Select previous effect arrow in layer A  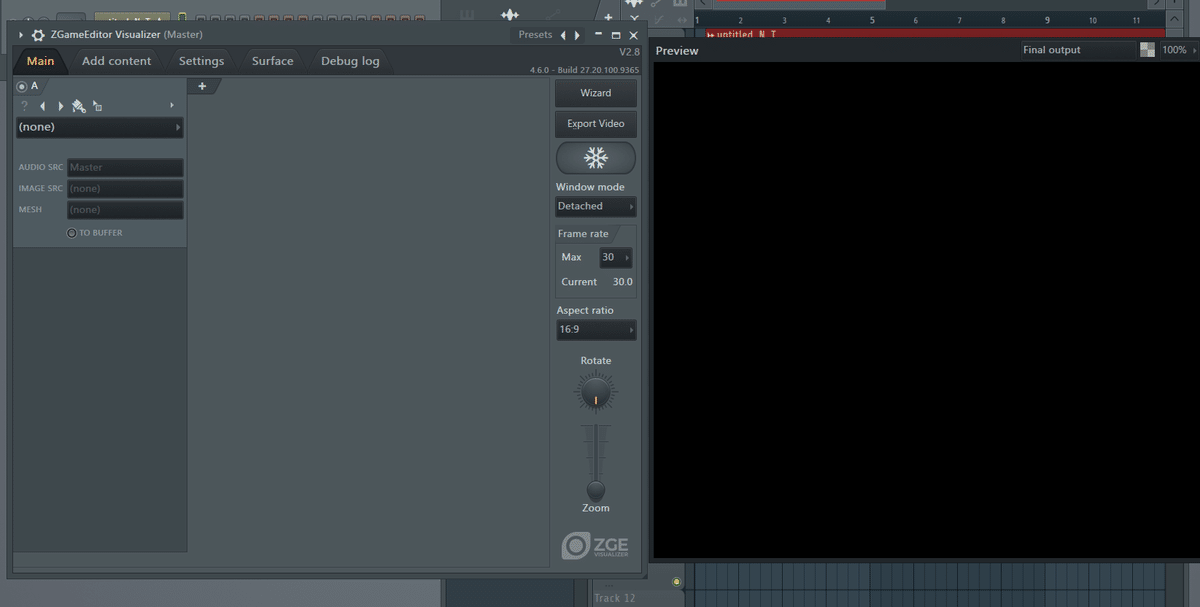42,106
